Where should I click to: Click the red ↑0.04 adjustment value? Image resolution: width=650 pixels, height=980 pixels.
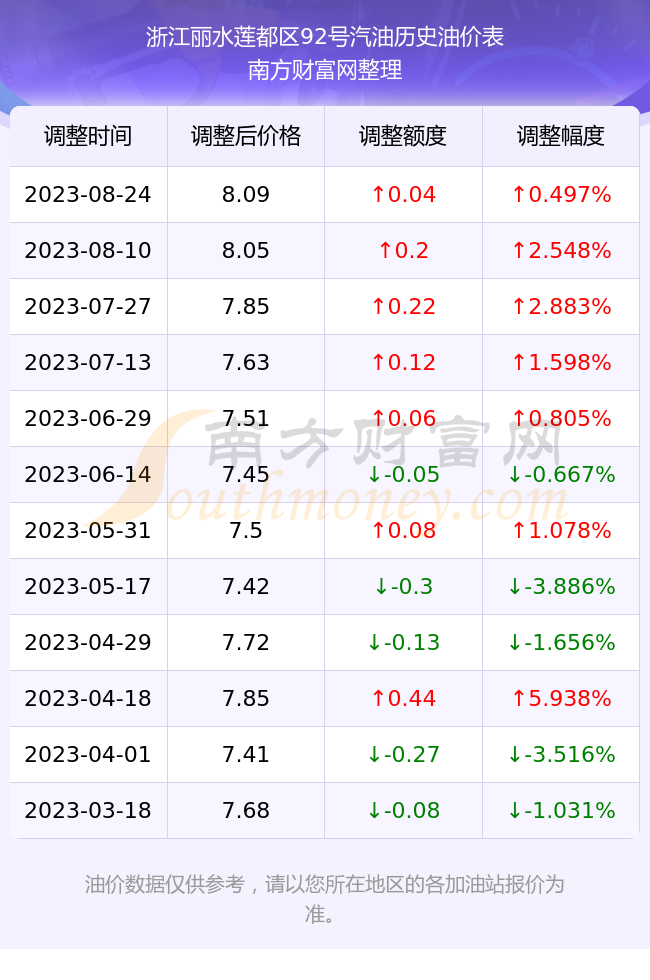coord(403,194)
